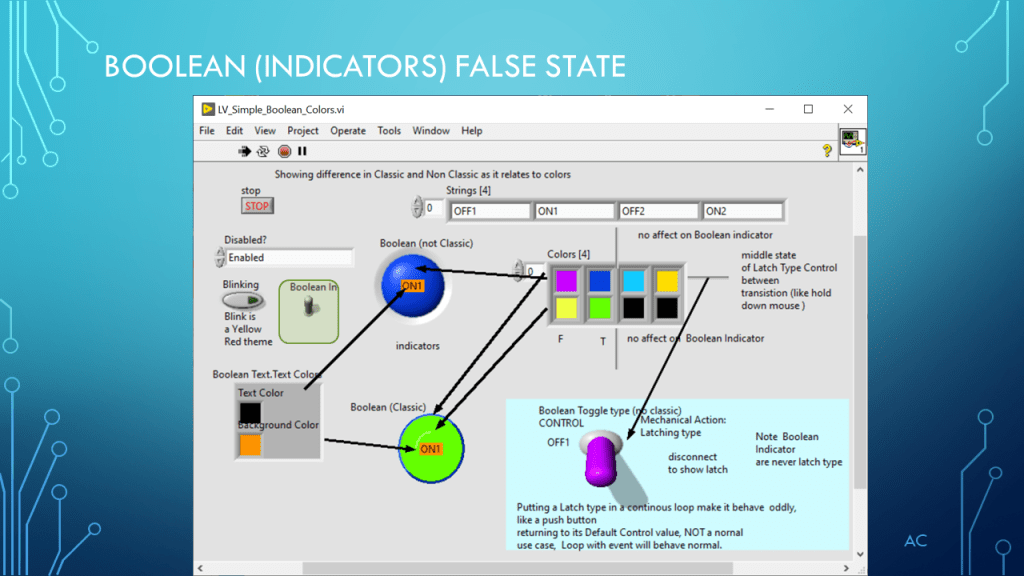
Task: Select the magenta swatch in Colors array
Action: [x=566, y=281]
